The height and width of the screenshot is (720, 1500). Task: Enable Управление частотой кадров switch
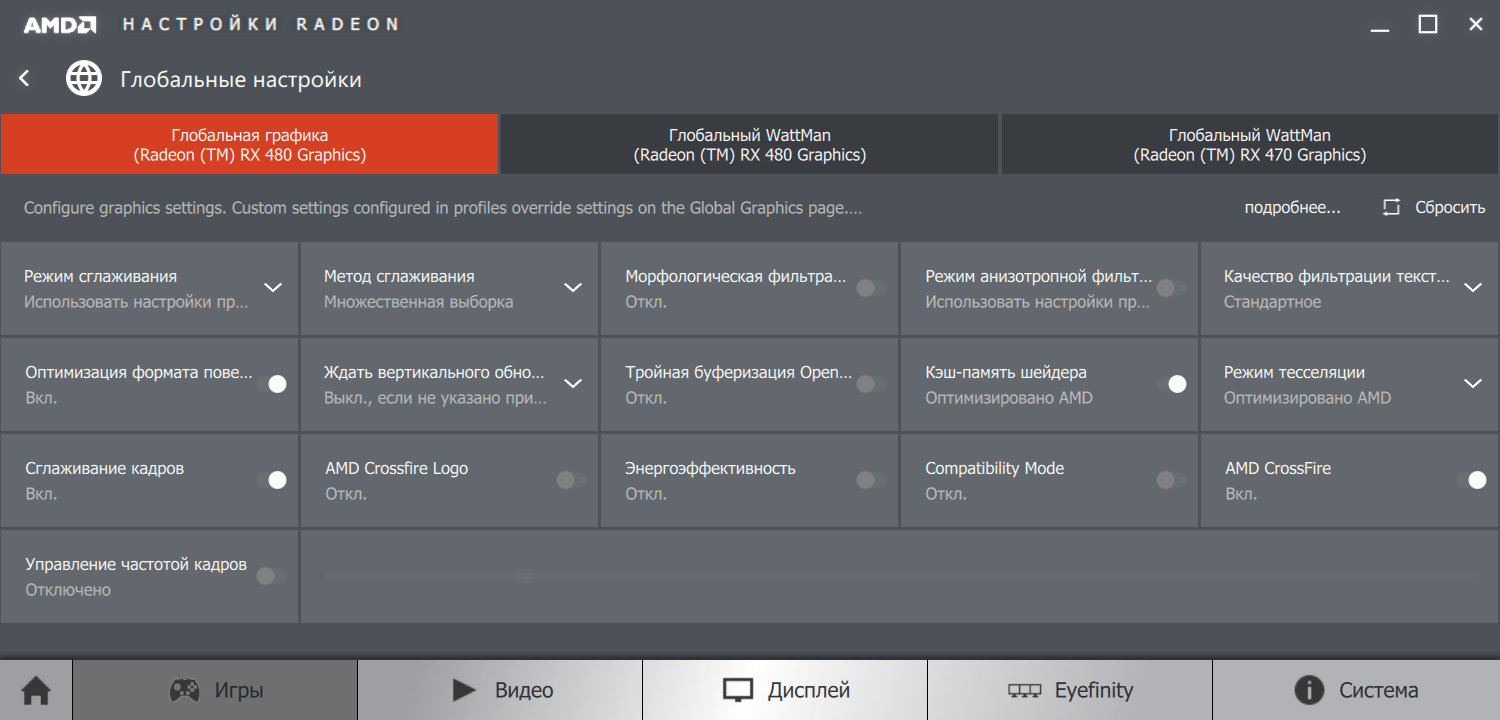pos(271,576)
